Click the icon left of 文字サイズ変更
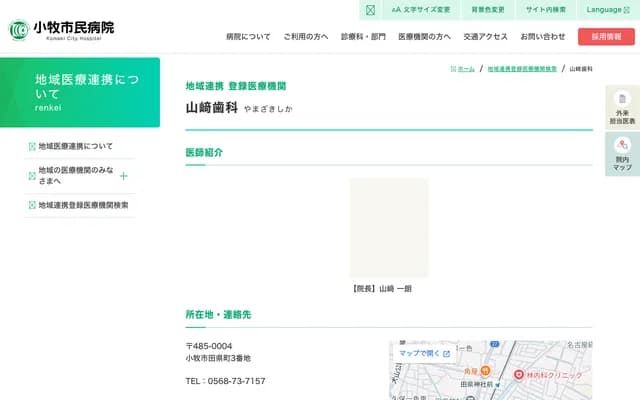The height and width of the screenshot is (400, 640). (370, 10)
